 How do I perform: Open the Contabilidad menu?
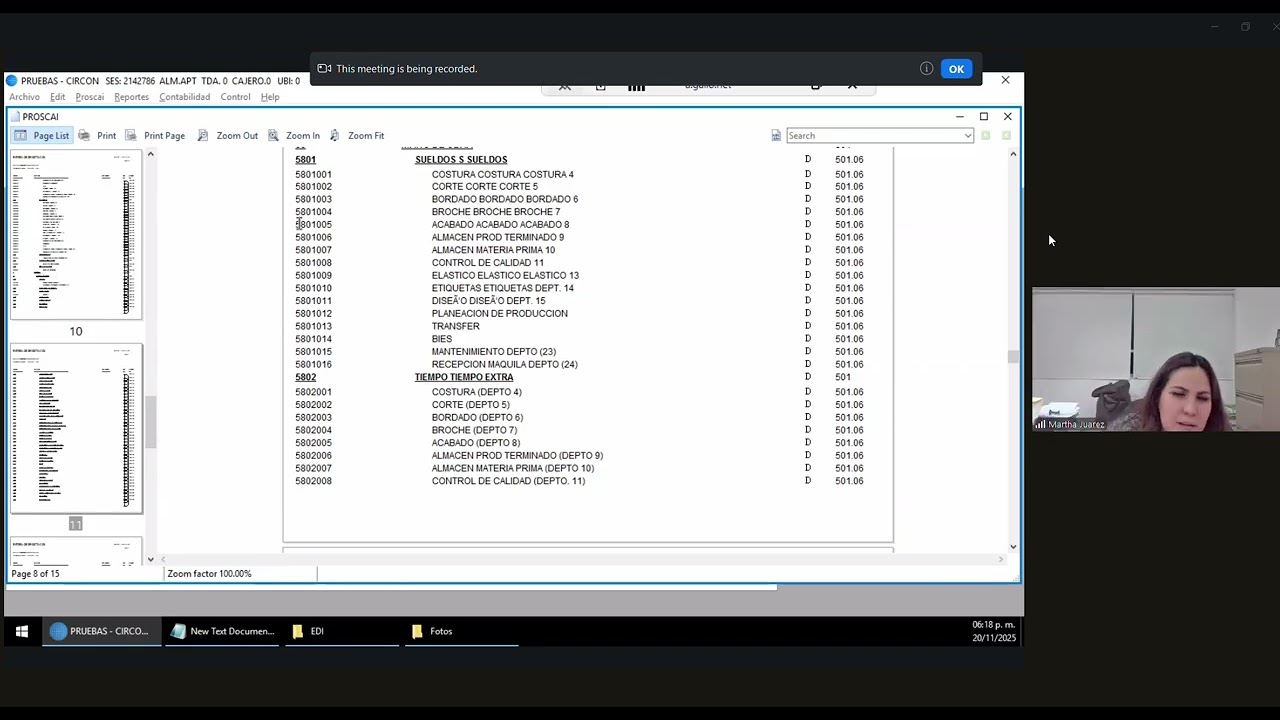(x=185, y=97)
